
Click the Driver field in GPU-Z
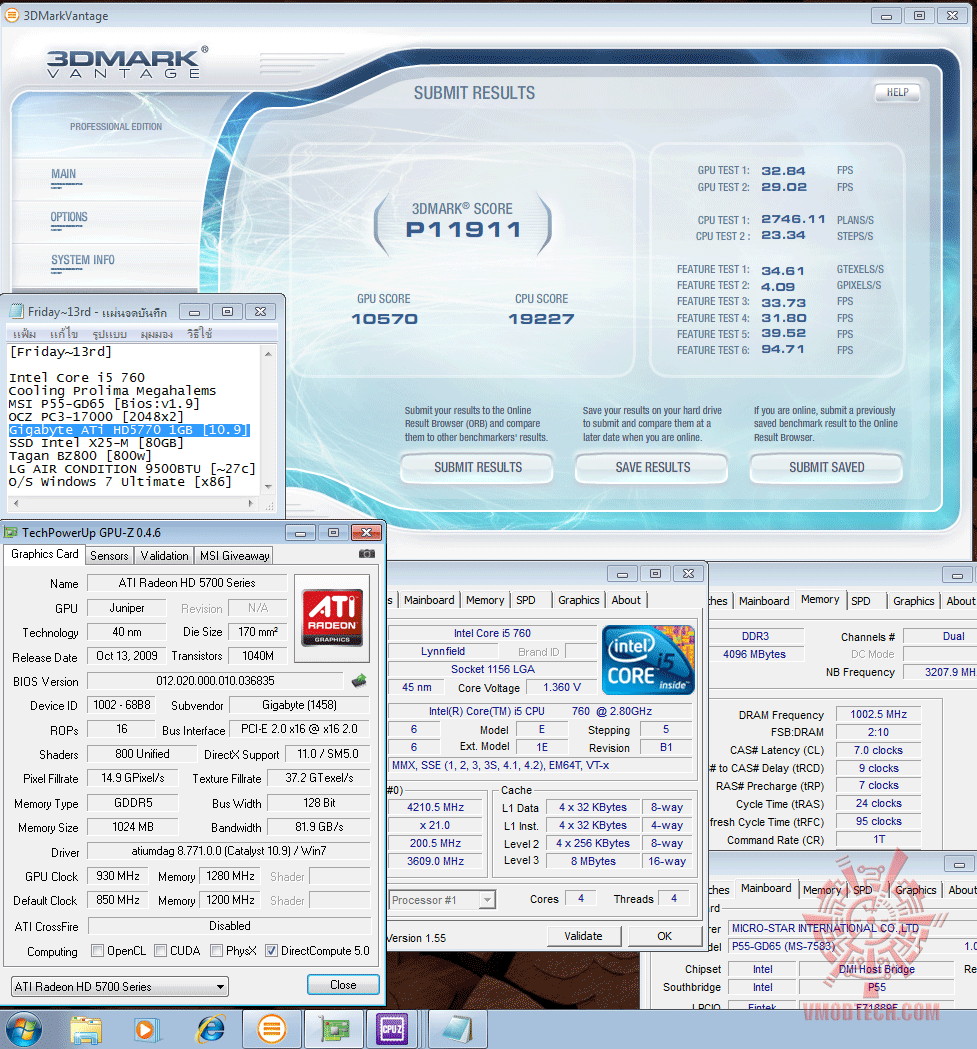229,851
